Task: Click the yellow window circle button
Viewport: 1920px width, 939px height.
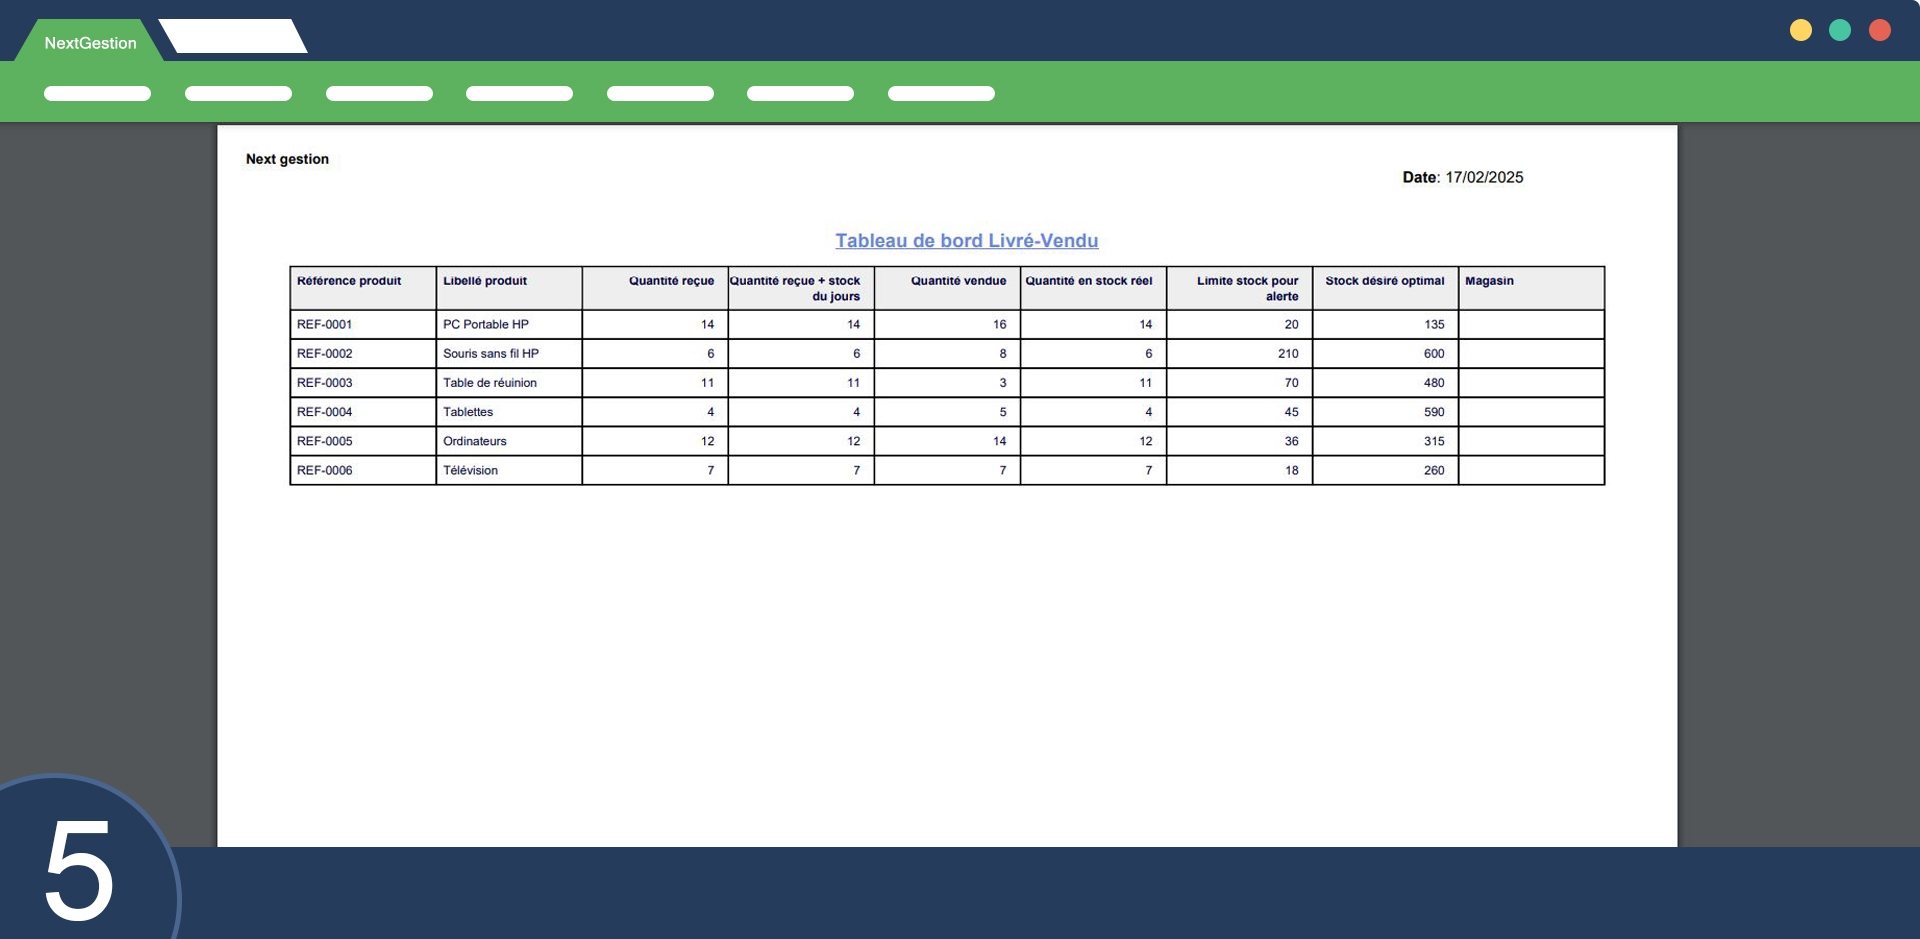Action: point(1800,30)
